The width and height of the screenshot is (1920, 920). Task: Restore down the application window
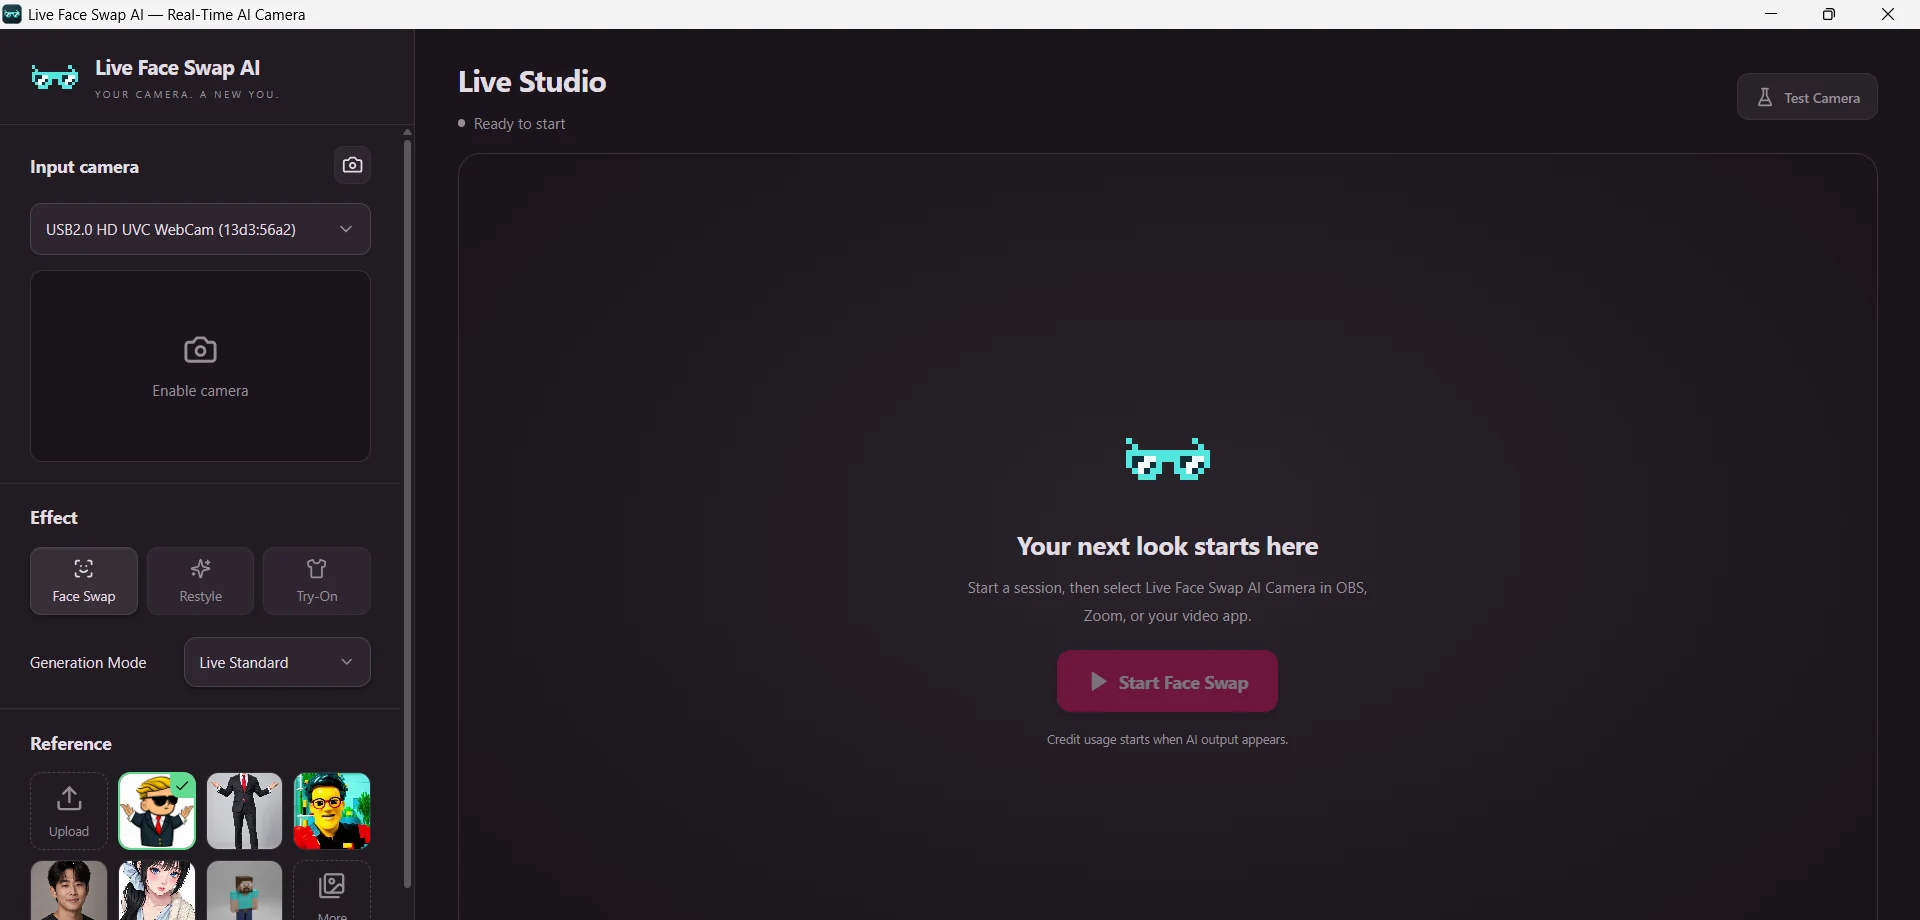pyautogui.click(x=1829, y=14)
